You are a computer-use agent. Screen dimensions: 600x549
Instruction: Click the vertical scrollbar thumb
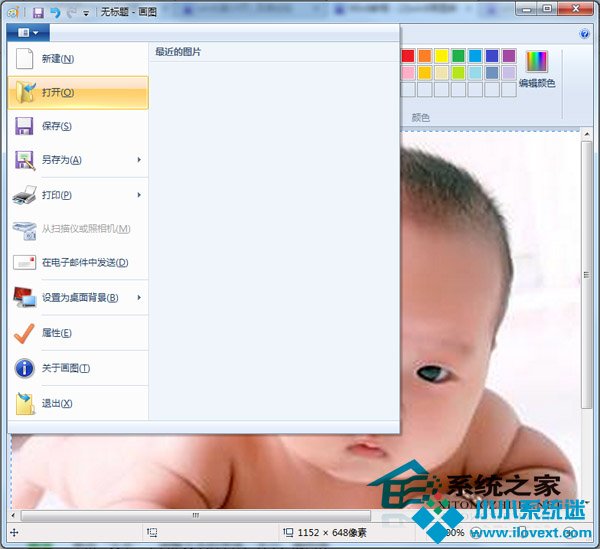586,275
